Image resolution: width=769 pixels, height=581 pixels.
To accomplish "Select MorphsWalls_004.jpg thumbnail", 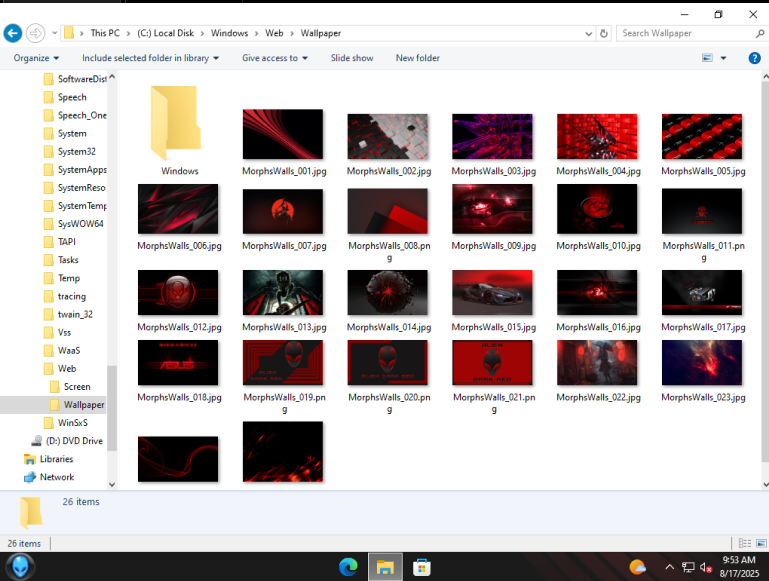I will click(x=597, y=136).
